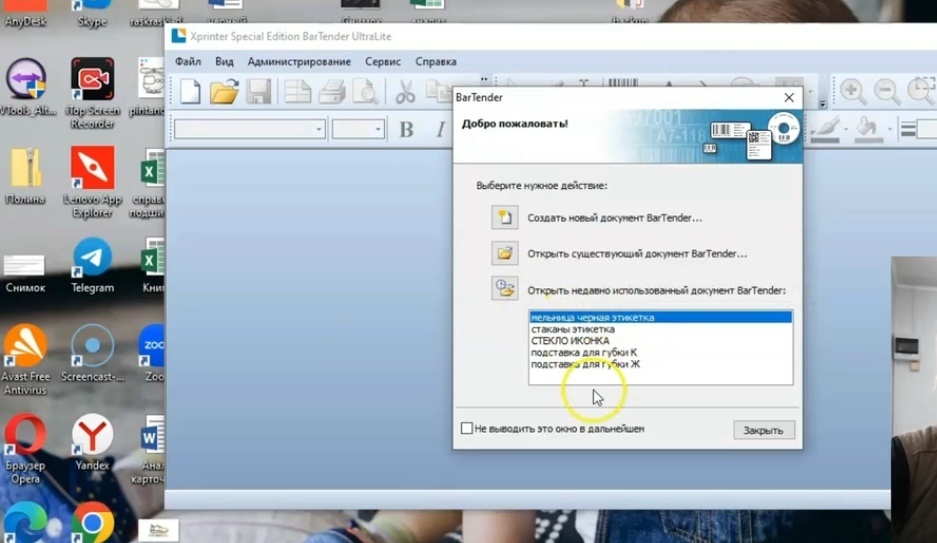Click the recently used document icon
Viewport: 937px width, 543px height.
tap(505, 289)
